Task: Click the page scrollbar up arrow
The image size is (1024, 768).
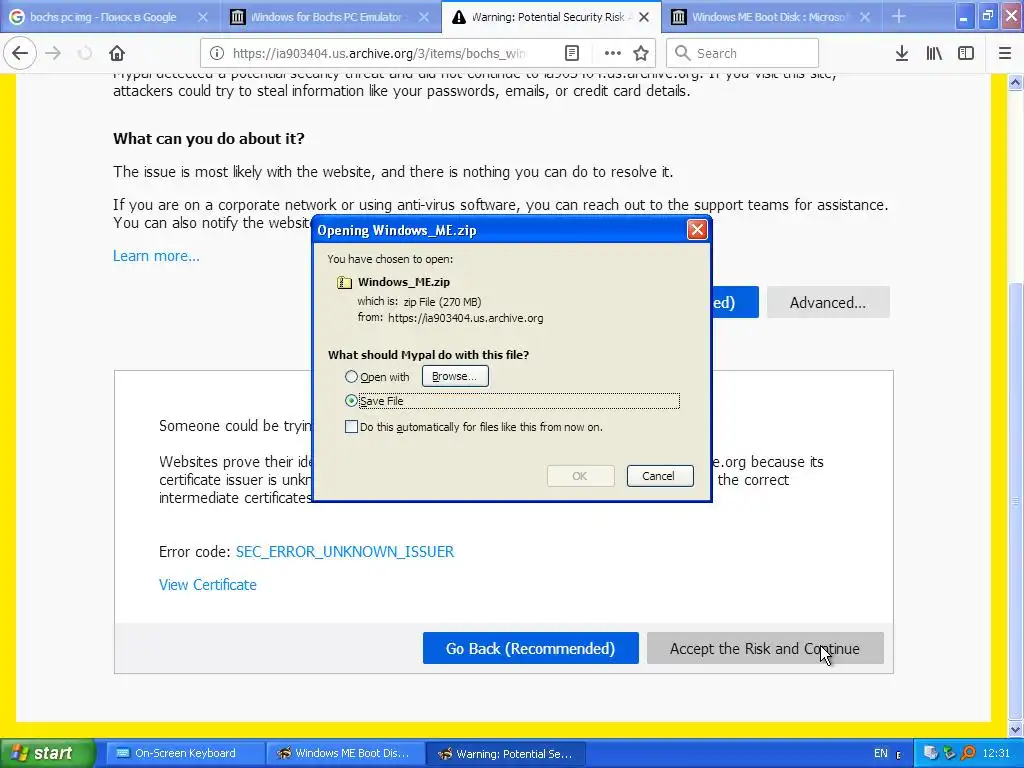Action: (1016, 82)
